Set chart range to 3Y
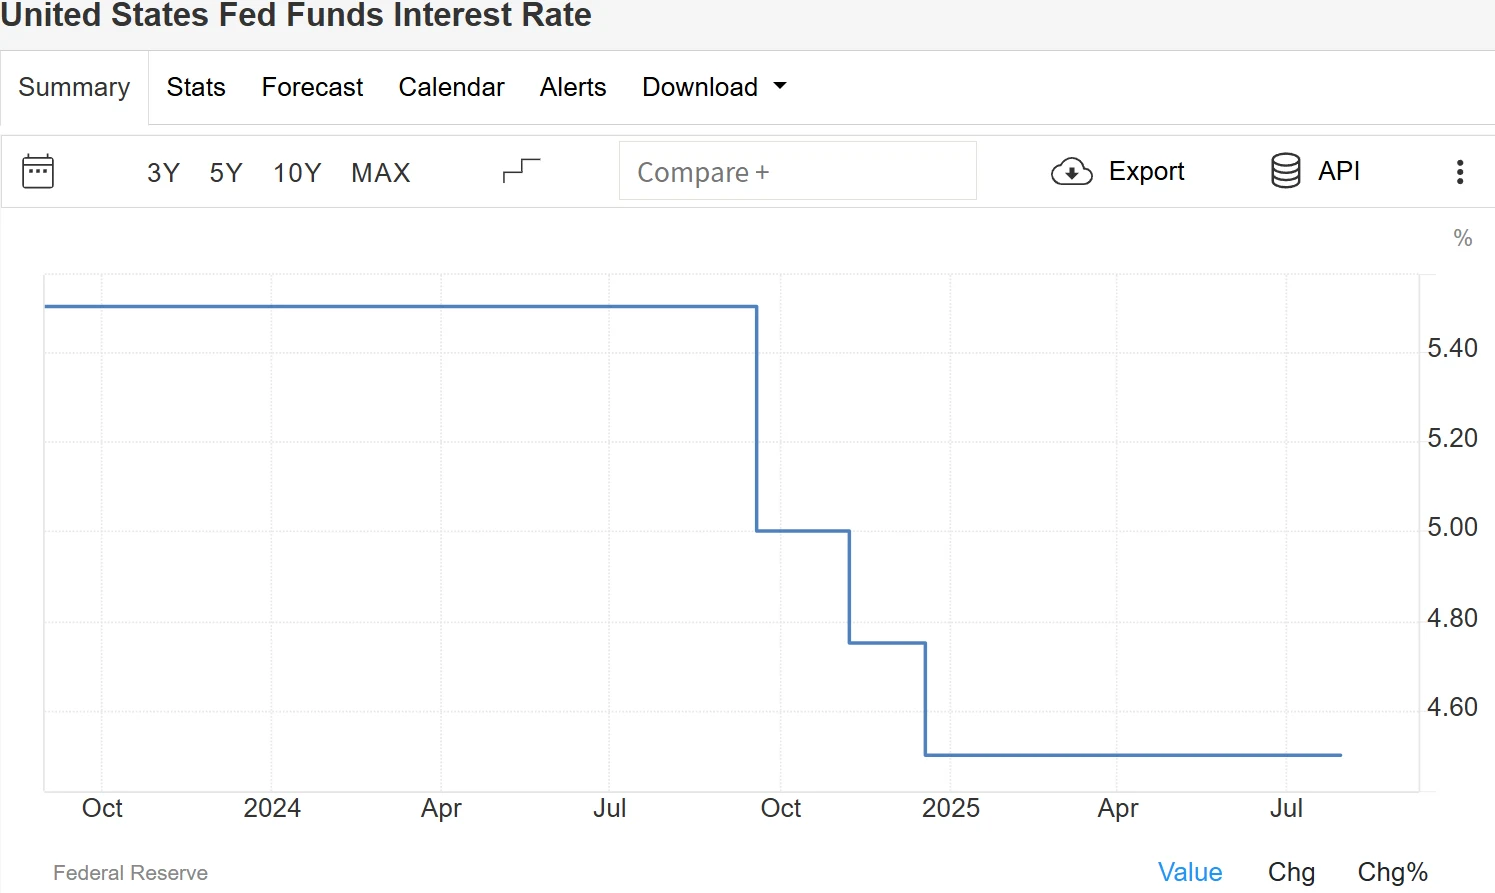The width and height of the screenshot is (1495, 893). click(163, 173)
